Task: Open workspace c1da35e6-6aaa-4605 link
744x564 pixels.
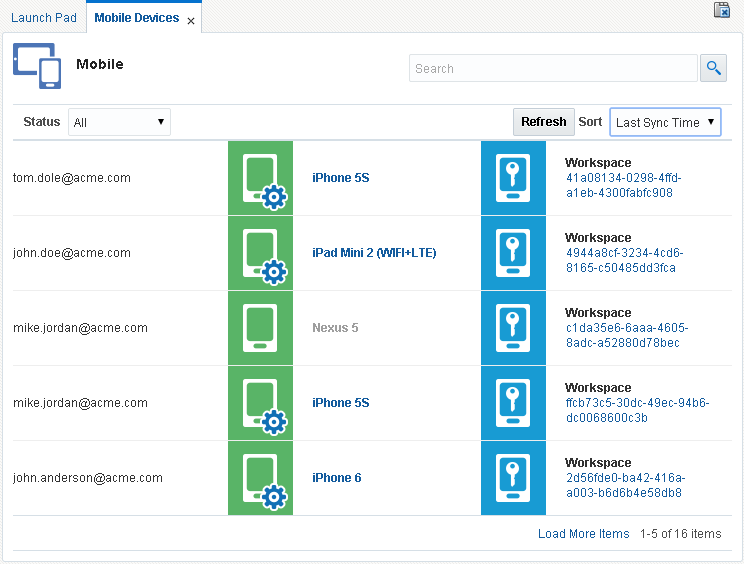Action: (x=627, y=335)
